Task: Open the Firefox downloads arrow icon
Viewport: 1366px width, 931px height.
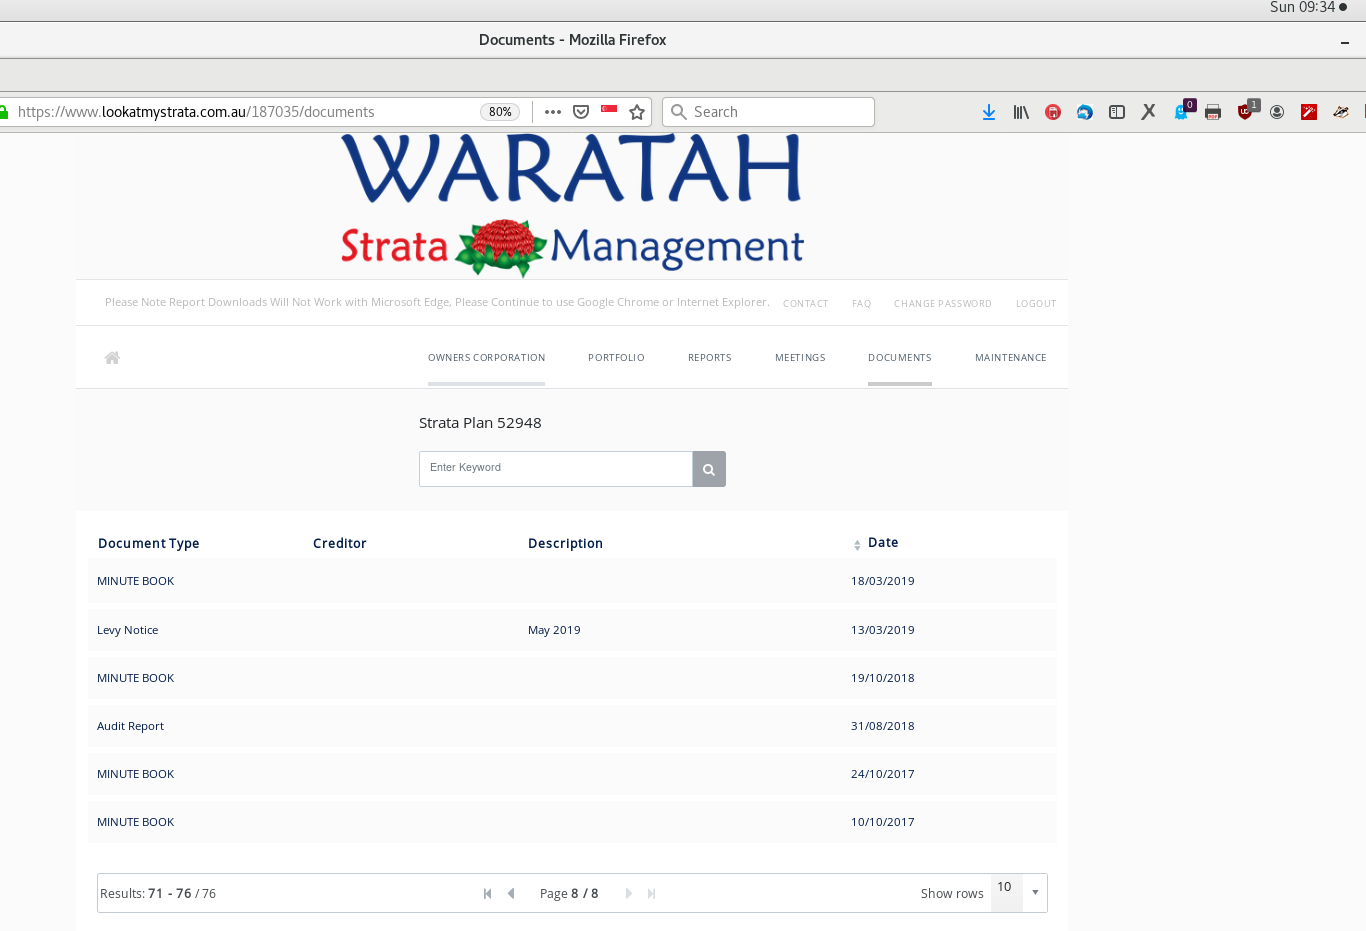Action: pyautogui.click(x=989, y=112)
